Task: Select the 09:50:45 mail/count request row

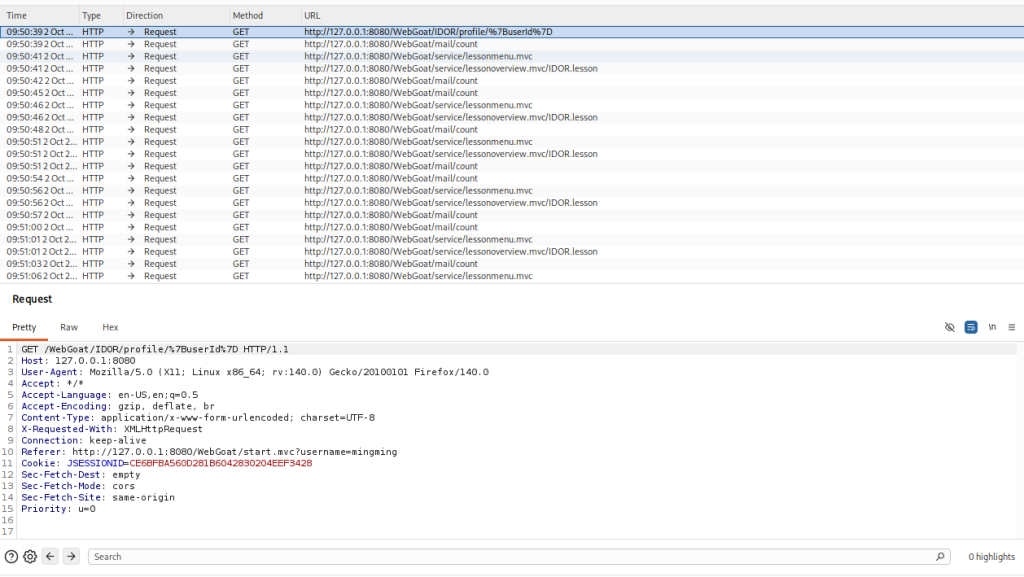Action: 512,93
